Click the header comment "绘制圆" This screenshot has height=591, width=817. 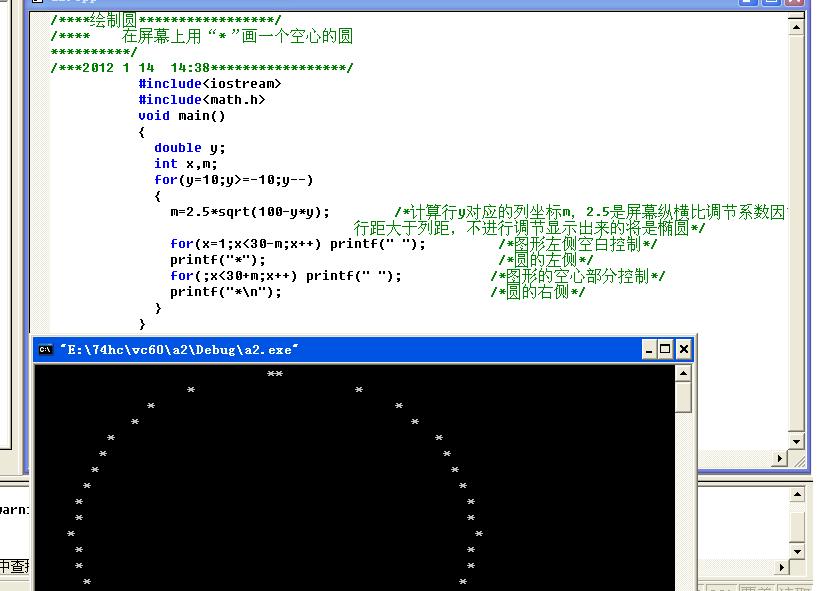[114, 20]
